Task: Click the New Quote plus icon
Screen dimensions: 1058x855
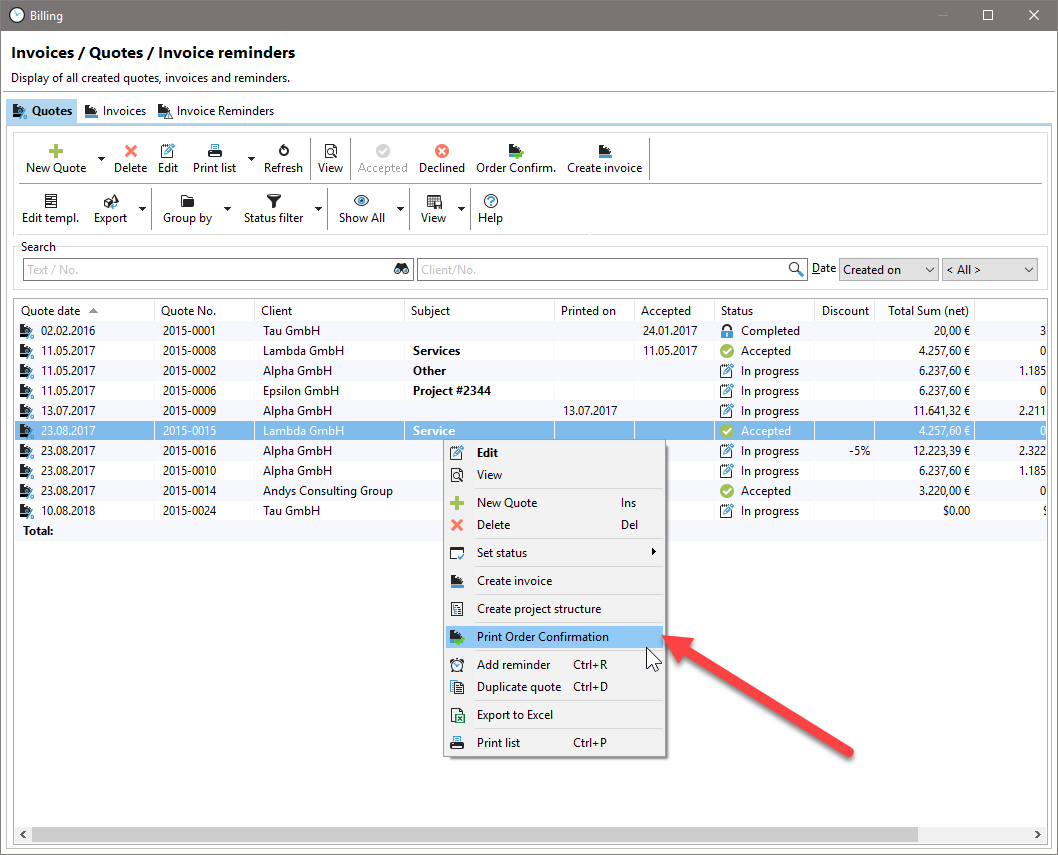Action: pyautogui.click(x=56, y=150)
